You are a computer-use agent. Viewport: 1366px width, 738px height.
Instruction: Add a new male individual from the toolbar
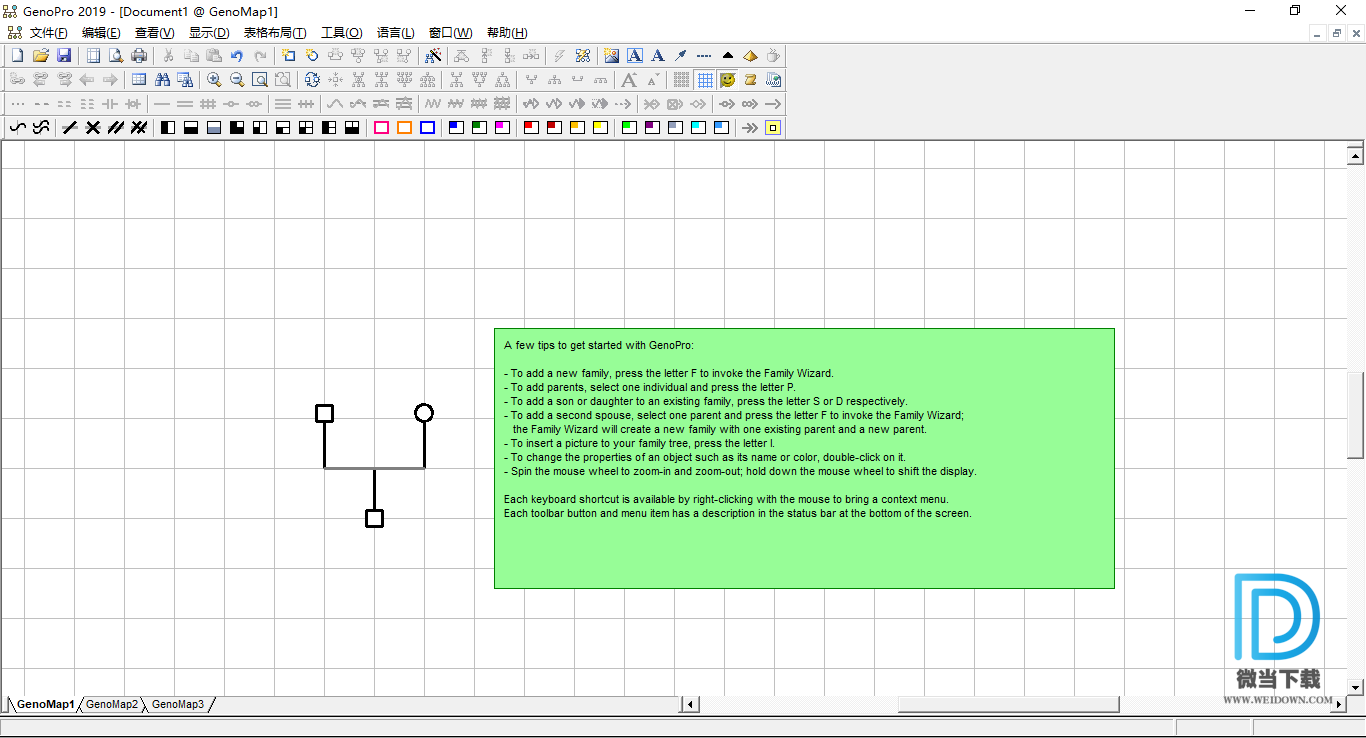[288, 56]
